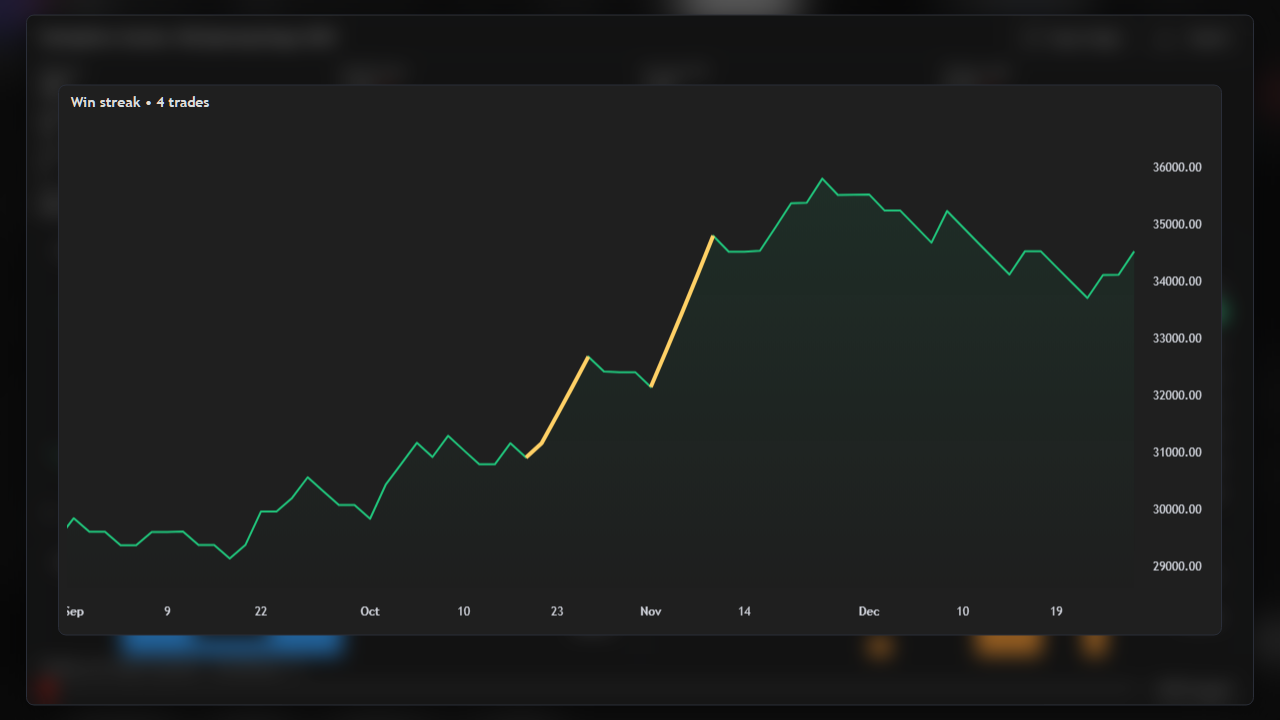
Task: Click the 34000.00 value on the price axis
Action: (1177, 281)
